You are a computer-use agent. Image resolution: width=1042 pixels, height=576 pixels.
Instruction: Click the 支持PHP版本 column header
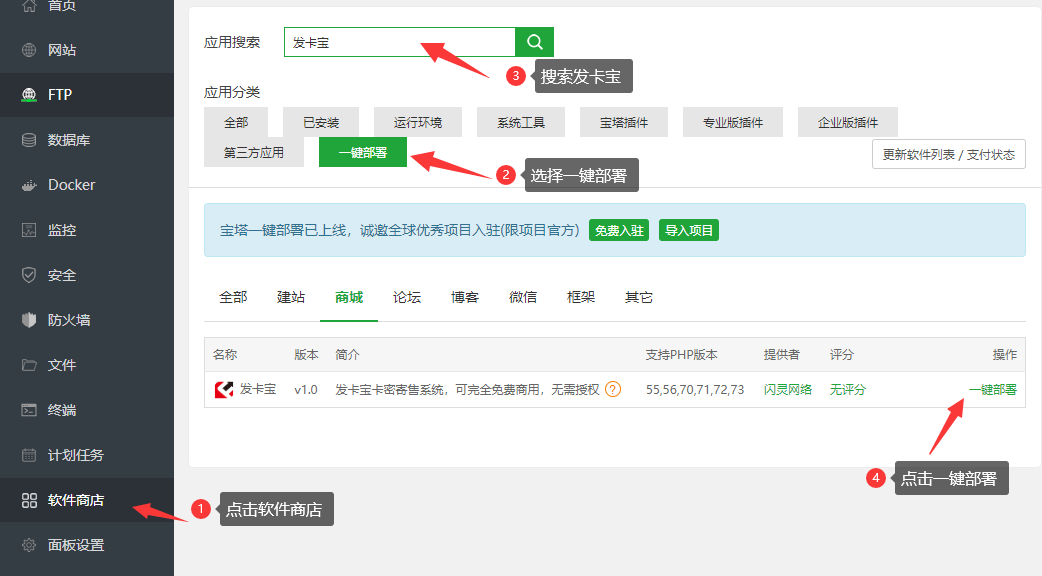click(x=682, y=355)
